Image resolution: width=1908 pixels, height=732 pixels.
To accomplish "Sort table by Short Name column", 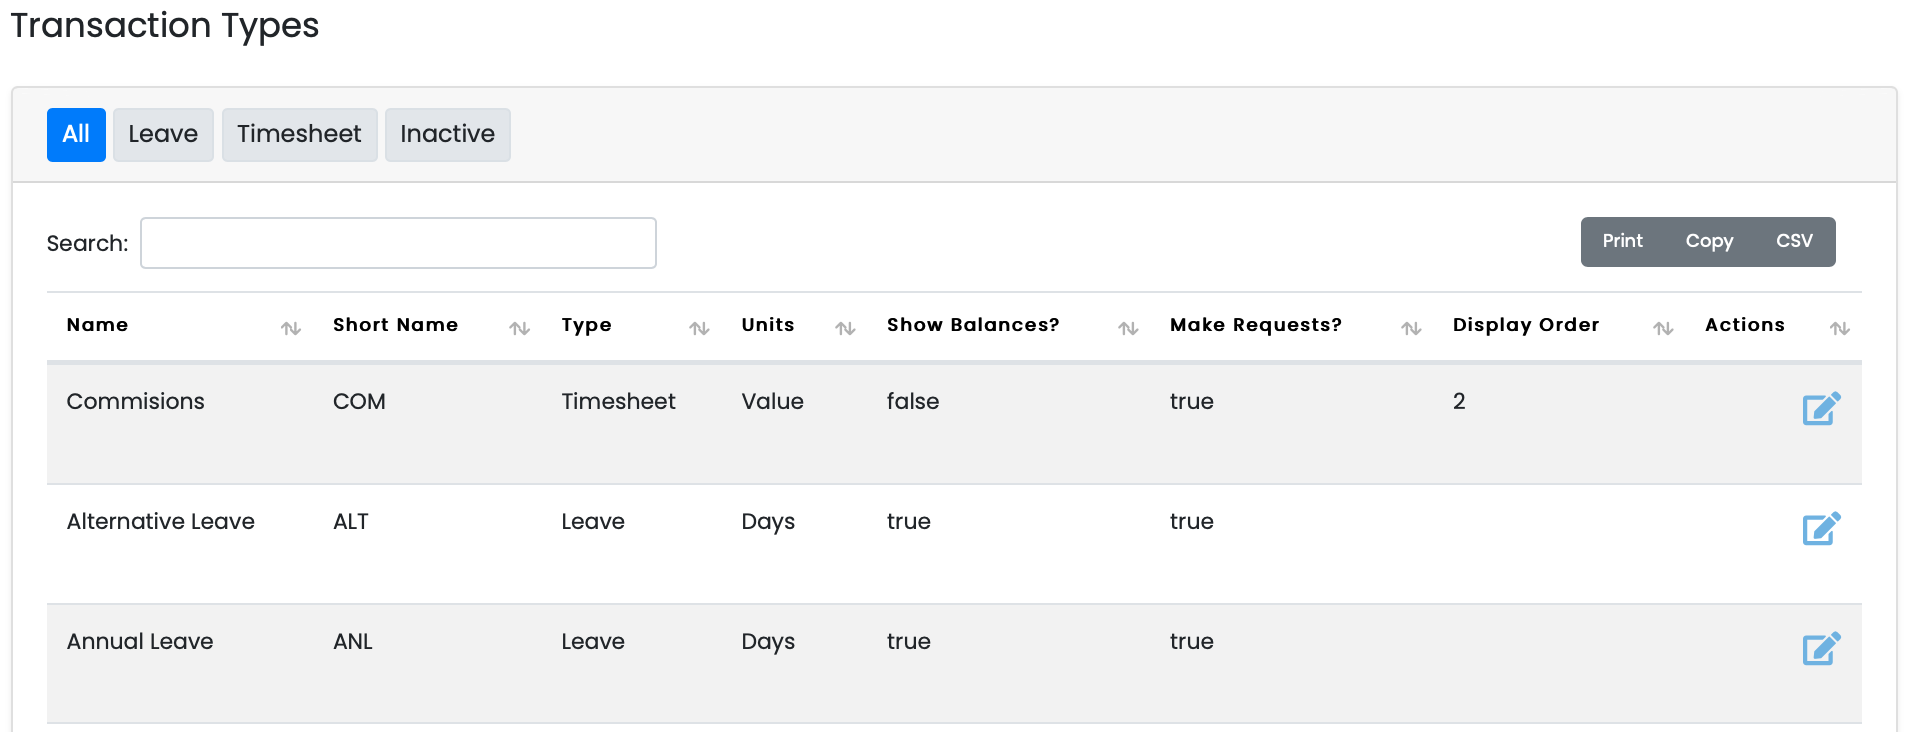I will tap(395, 325).
